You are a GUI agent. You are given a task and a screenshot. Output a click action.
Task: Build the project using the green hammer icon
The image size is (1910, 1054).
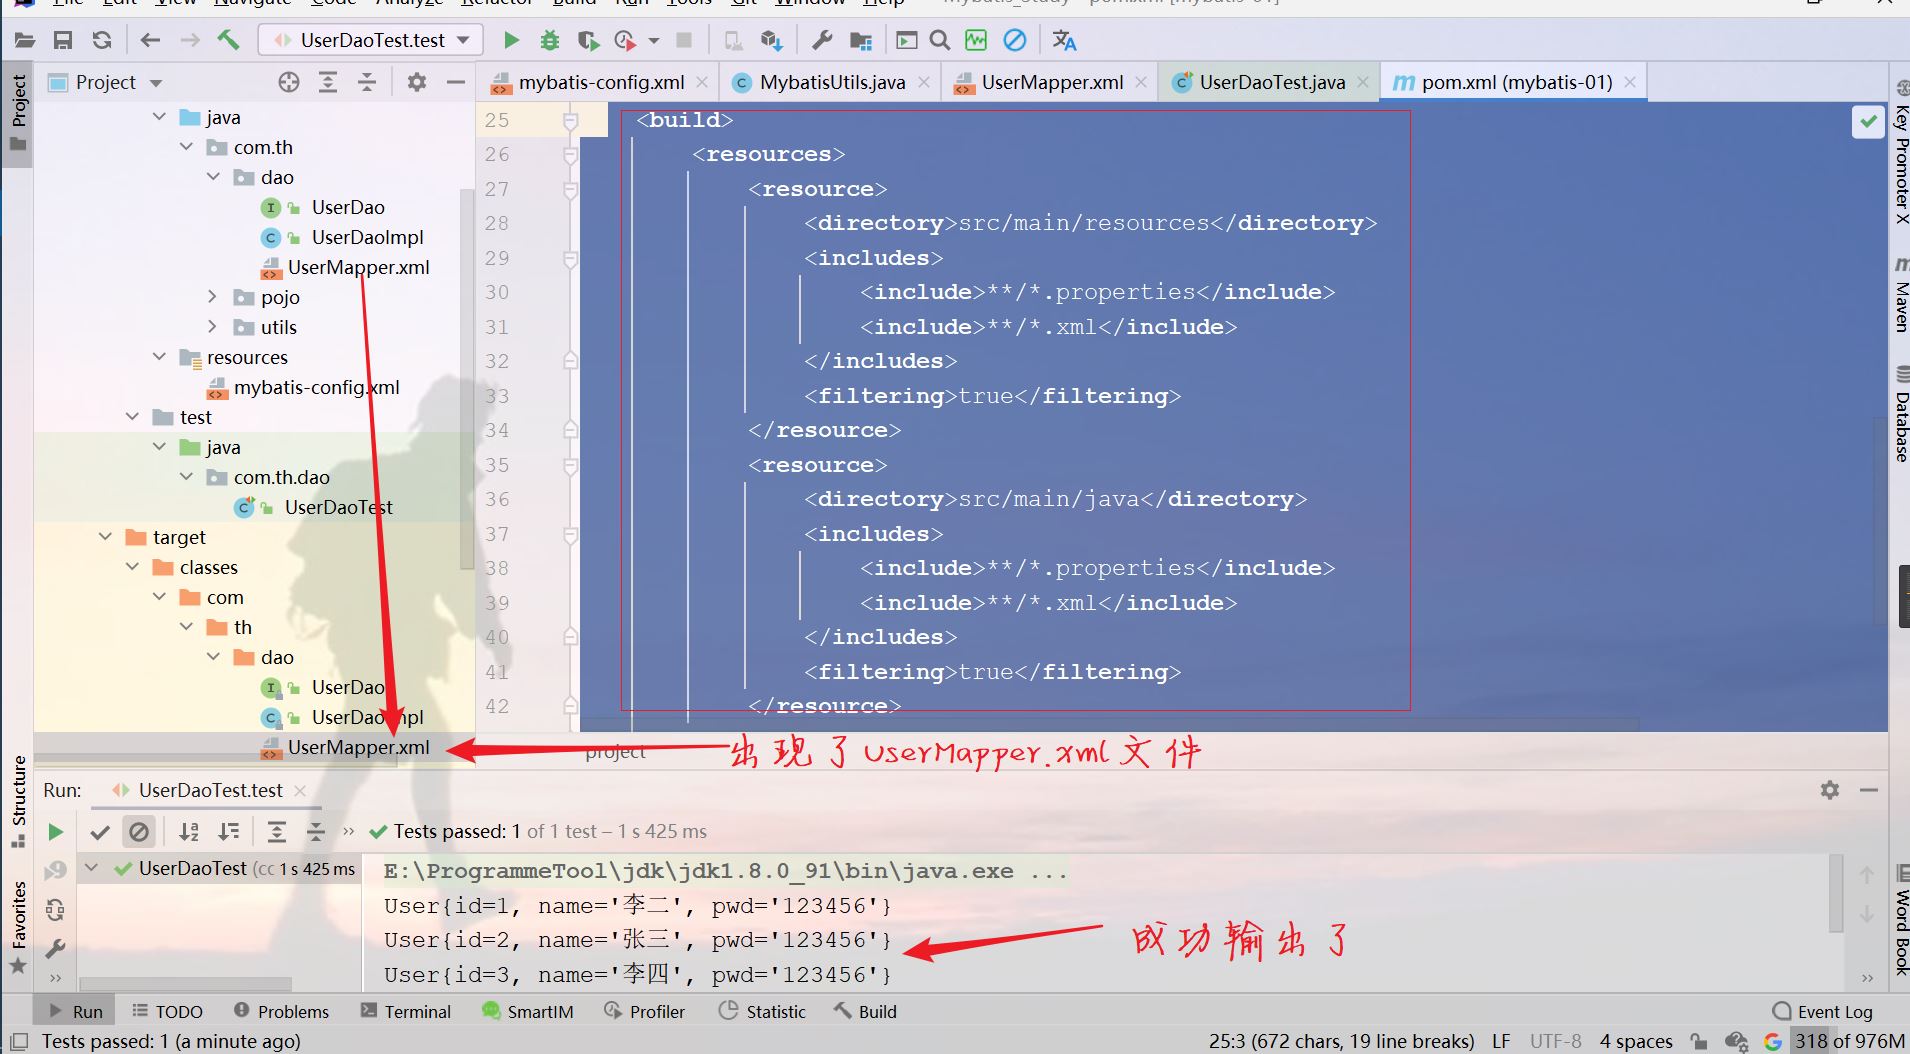(x=229, y=40)
